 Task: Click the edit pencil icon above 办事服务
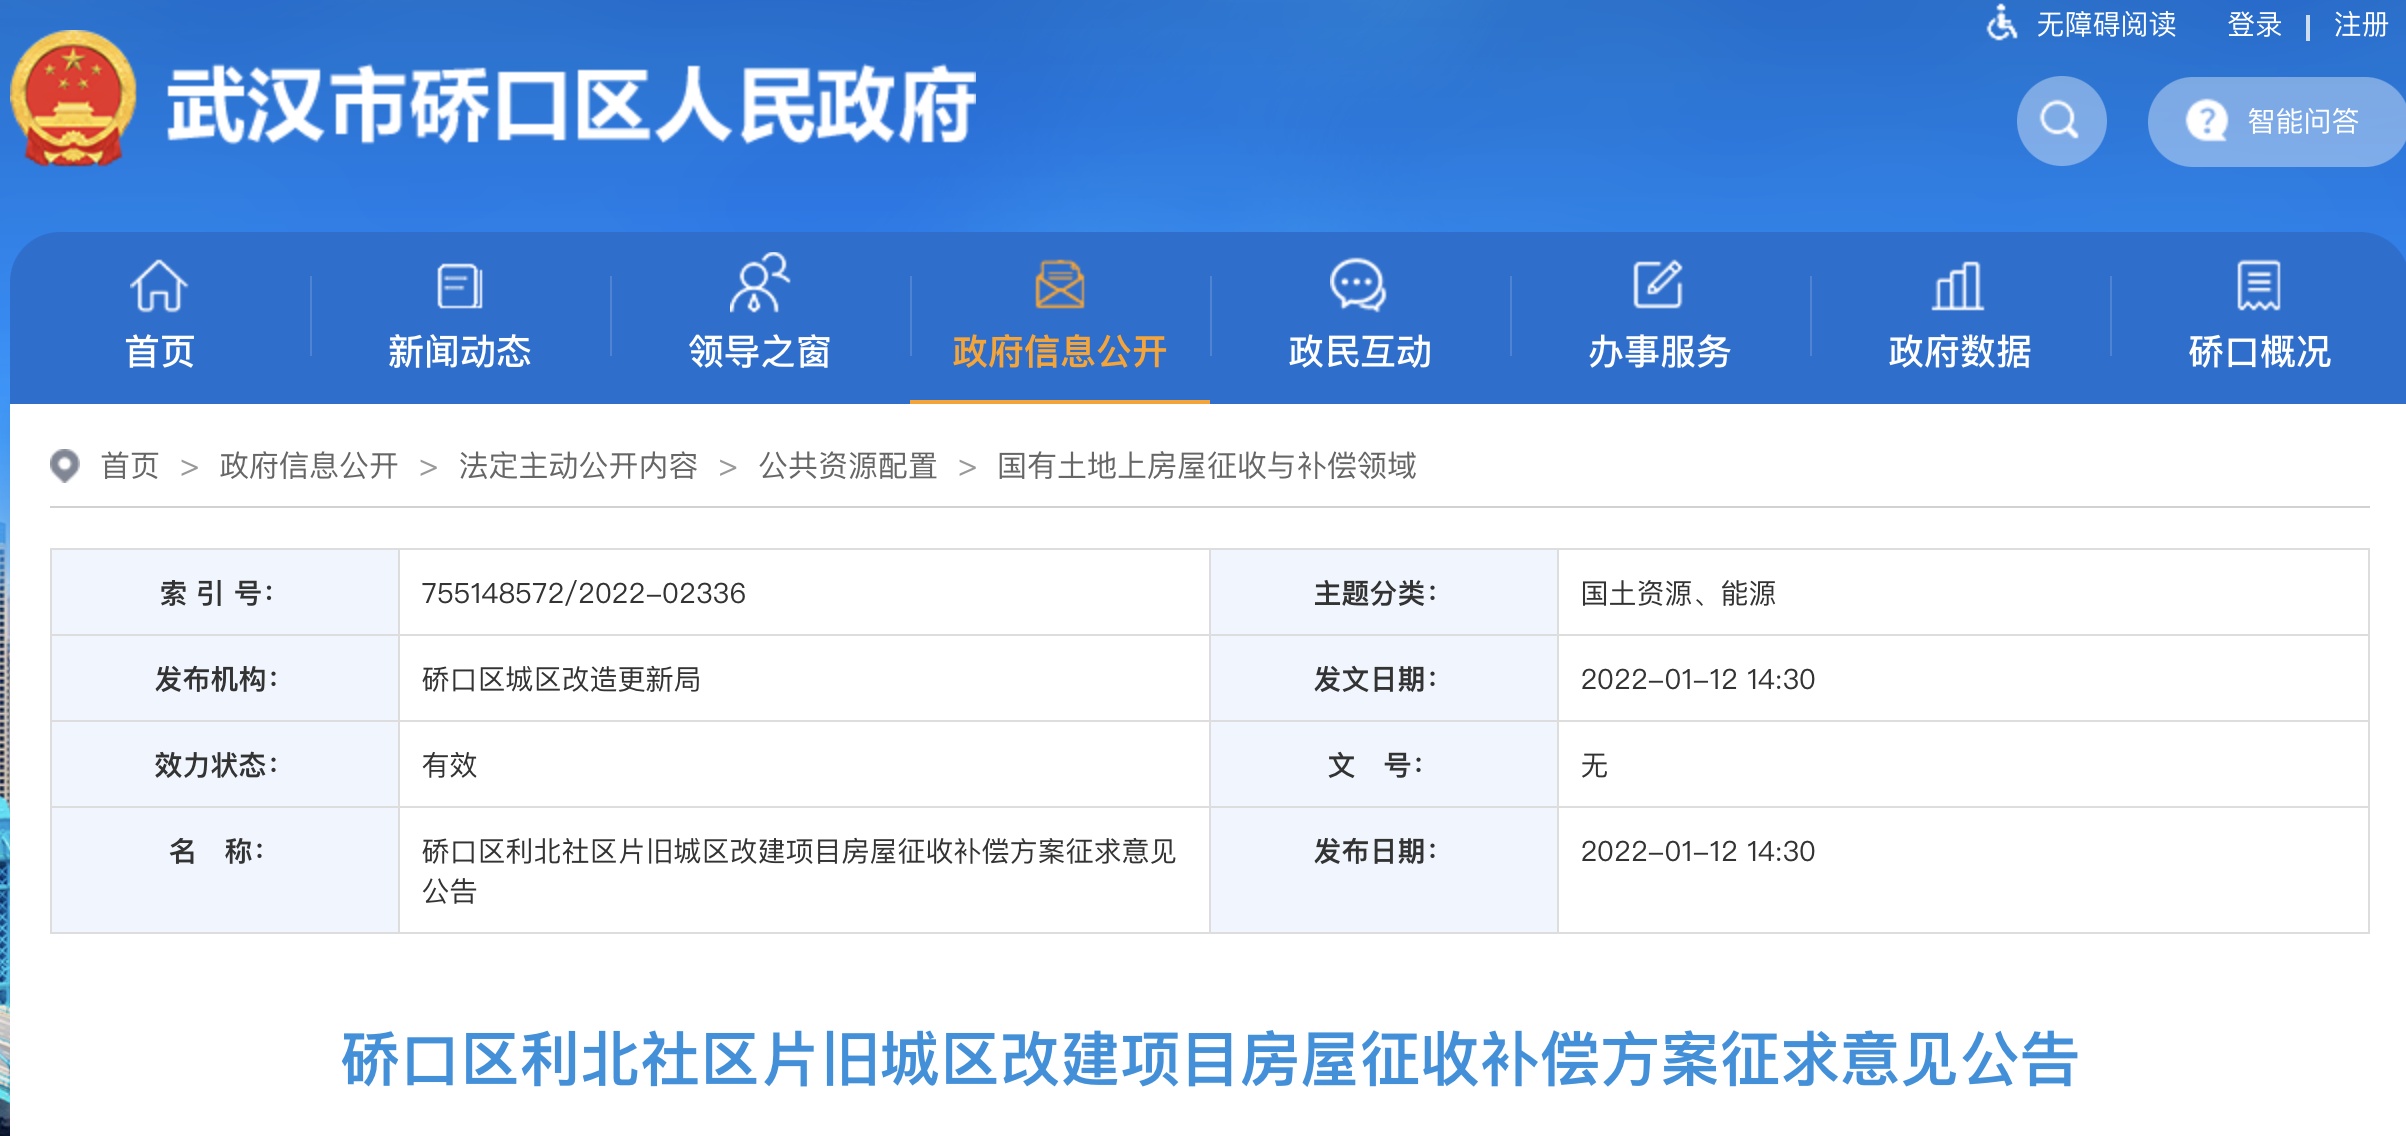[1659, 285]
